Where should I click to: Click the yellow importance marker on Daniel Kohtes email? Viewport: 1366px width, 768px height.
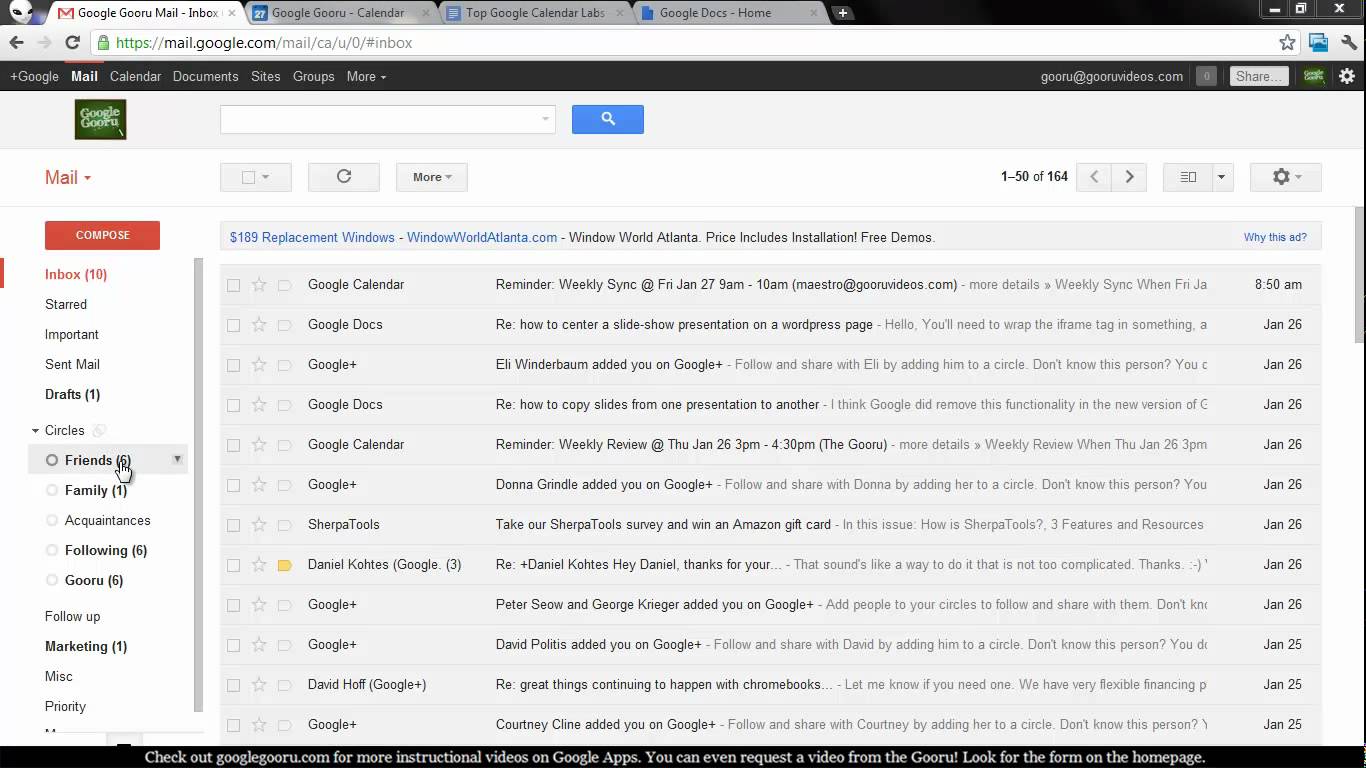[284, 565]
